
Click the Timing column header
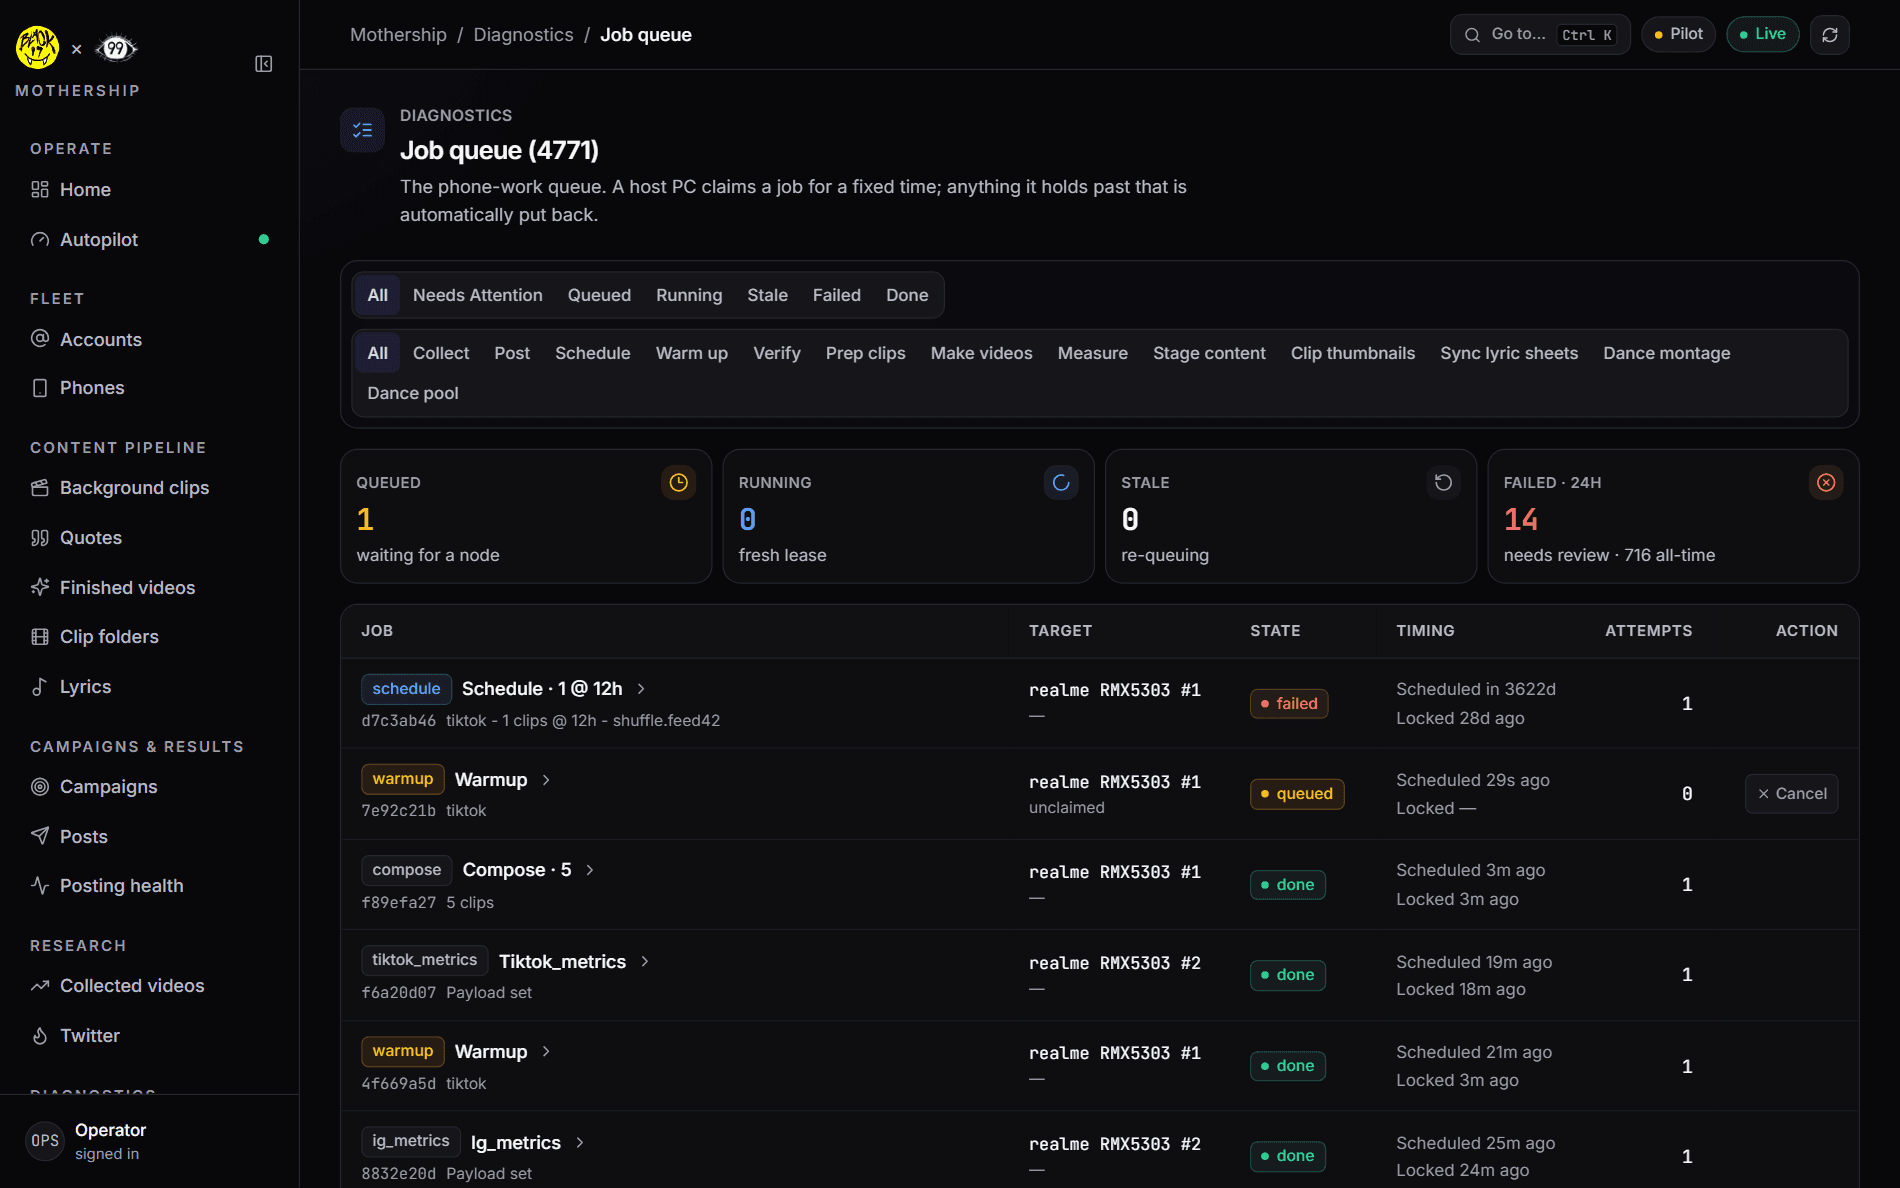click(1425, 631)
